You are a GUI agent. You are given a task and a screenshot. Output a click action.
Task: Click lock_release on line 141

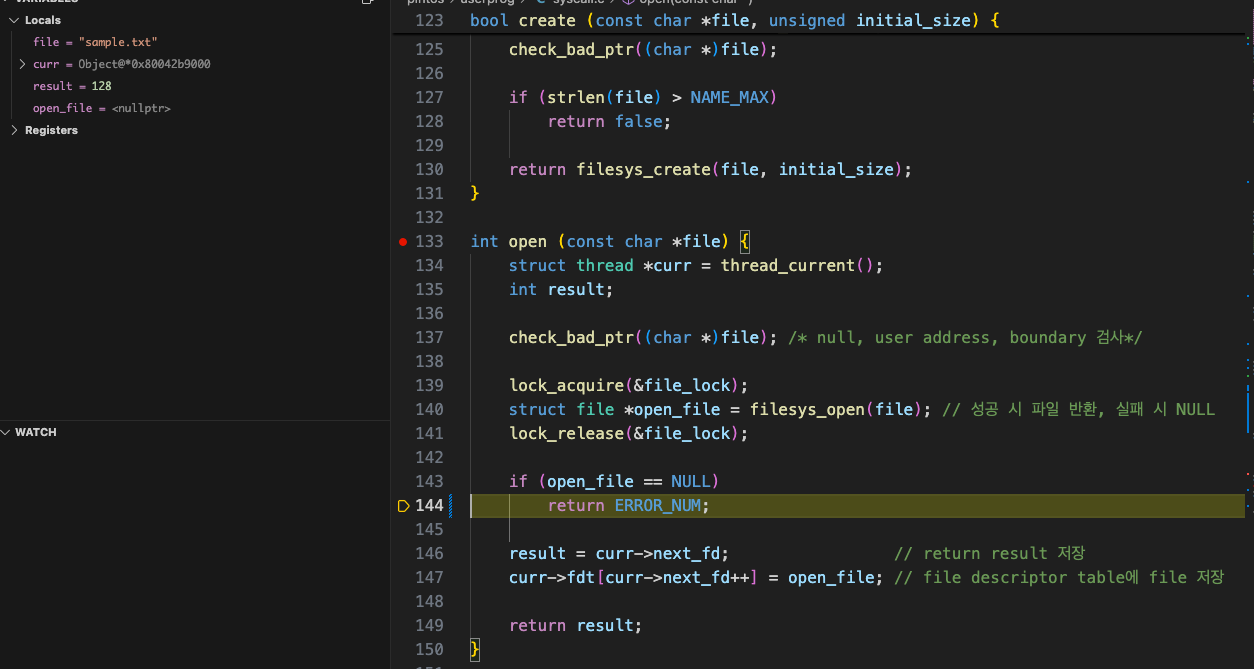pos(567,433)
